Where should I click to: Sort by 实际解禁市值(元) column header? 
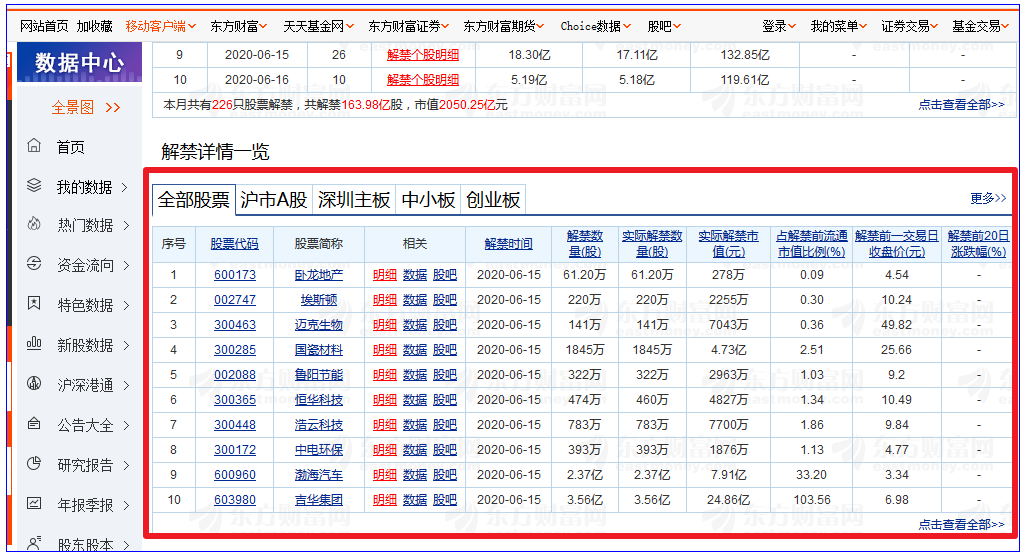coord(728,244)
